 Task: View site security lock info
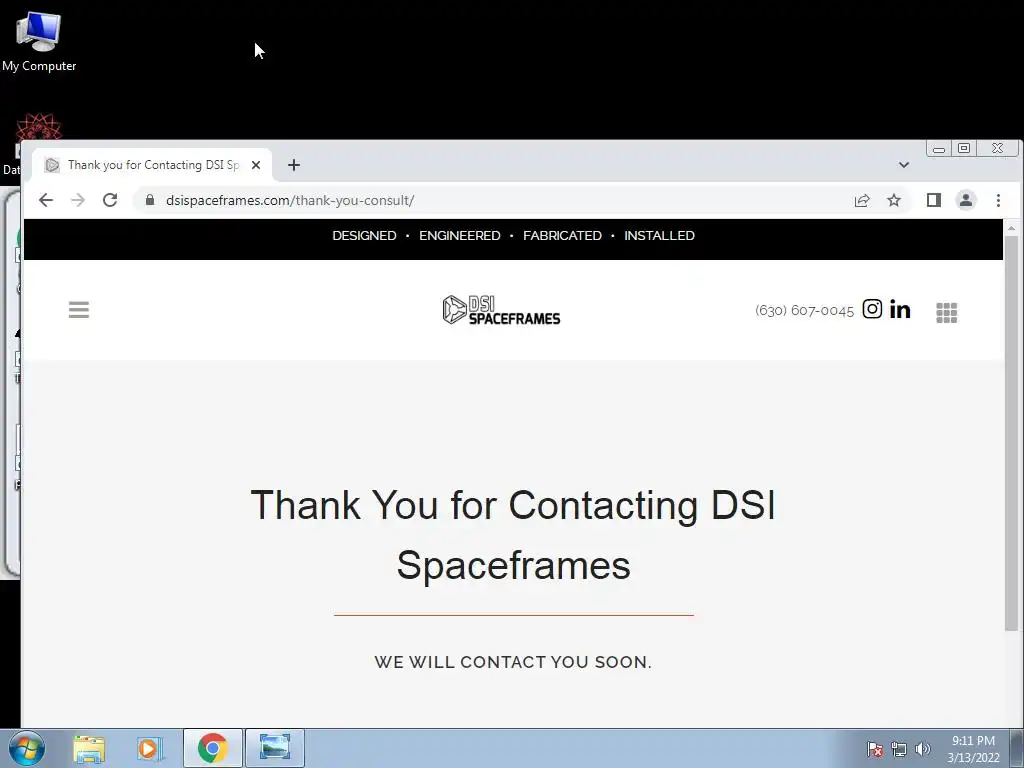[150, 200]
